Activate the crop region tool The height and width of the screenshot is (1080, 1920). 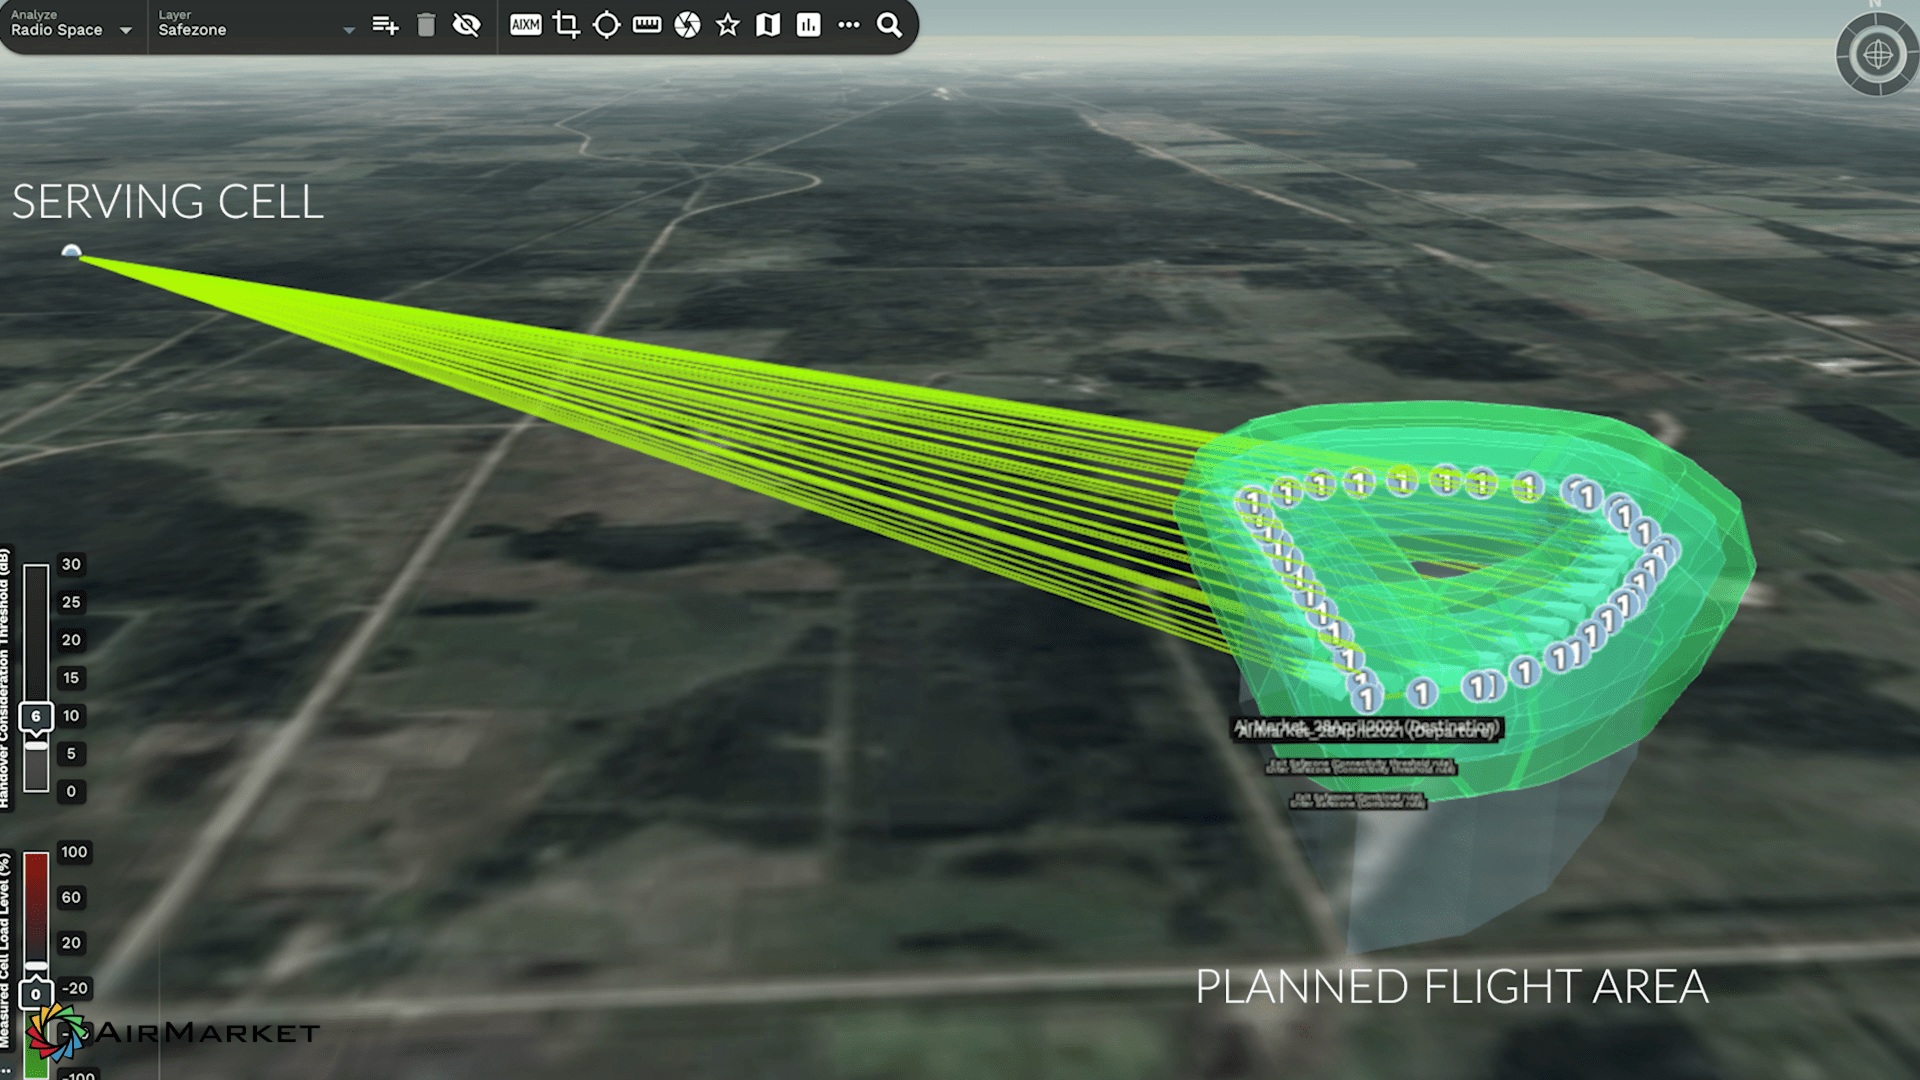566,26
